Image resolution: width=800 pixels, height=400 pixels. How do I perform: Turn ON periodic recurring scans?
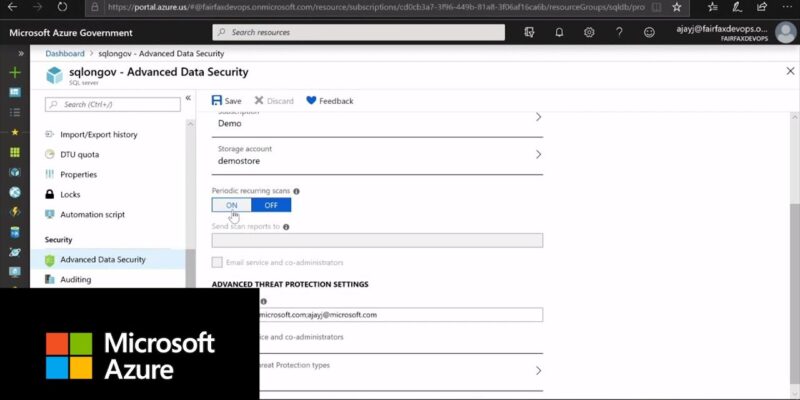point(232,205)
